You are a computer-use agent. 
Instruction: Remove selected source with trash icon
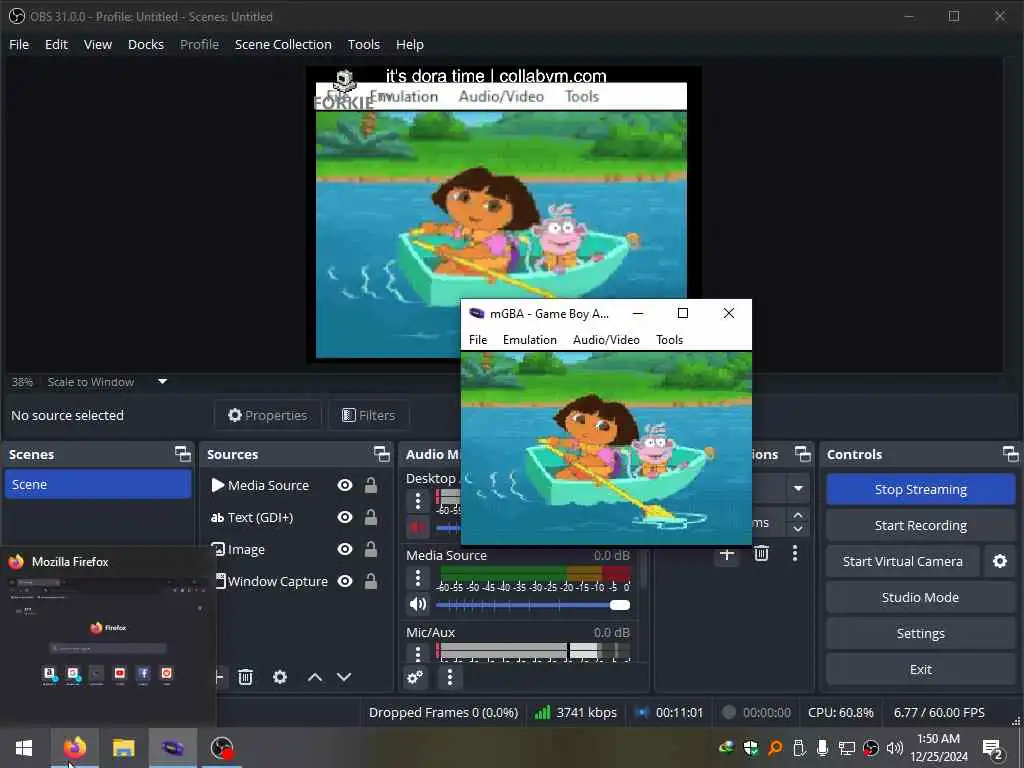click(x=246, y=677)
